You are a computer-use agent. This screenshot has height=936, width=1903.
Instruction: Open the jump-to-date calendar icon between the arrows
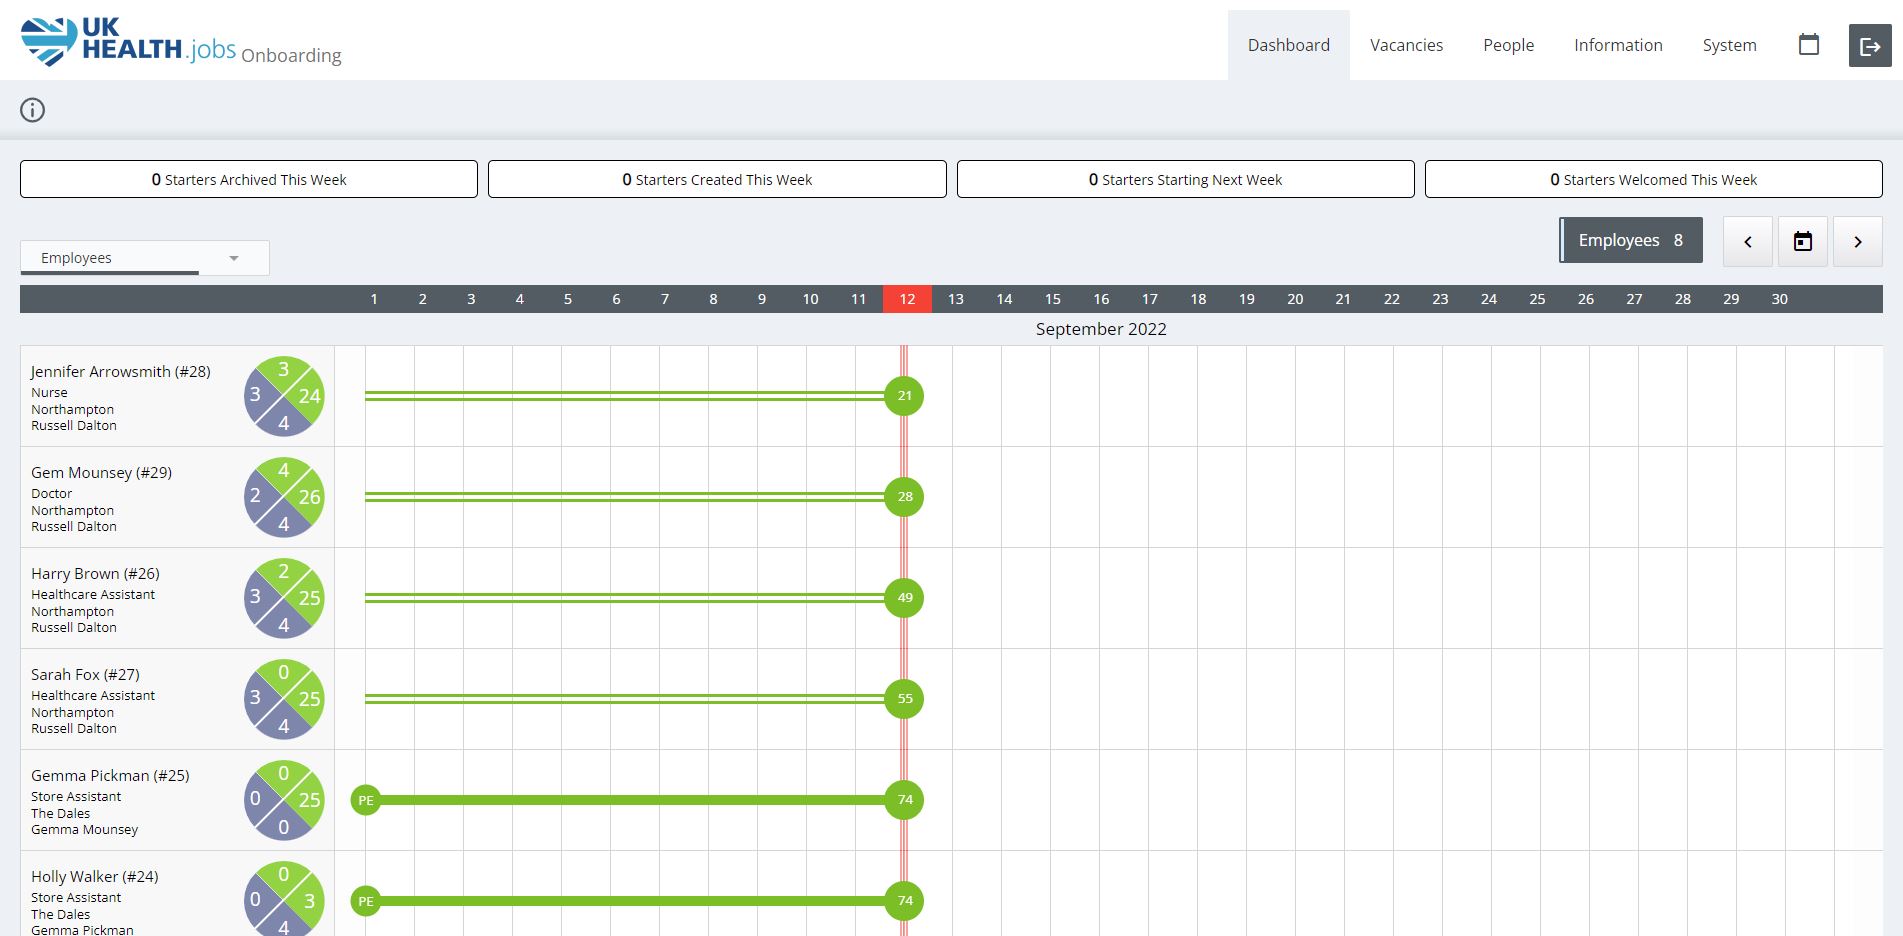(x=1802, y=241)
